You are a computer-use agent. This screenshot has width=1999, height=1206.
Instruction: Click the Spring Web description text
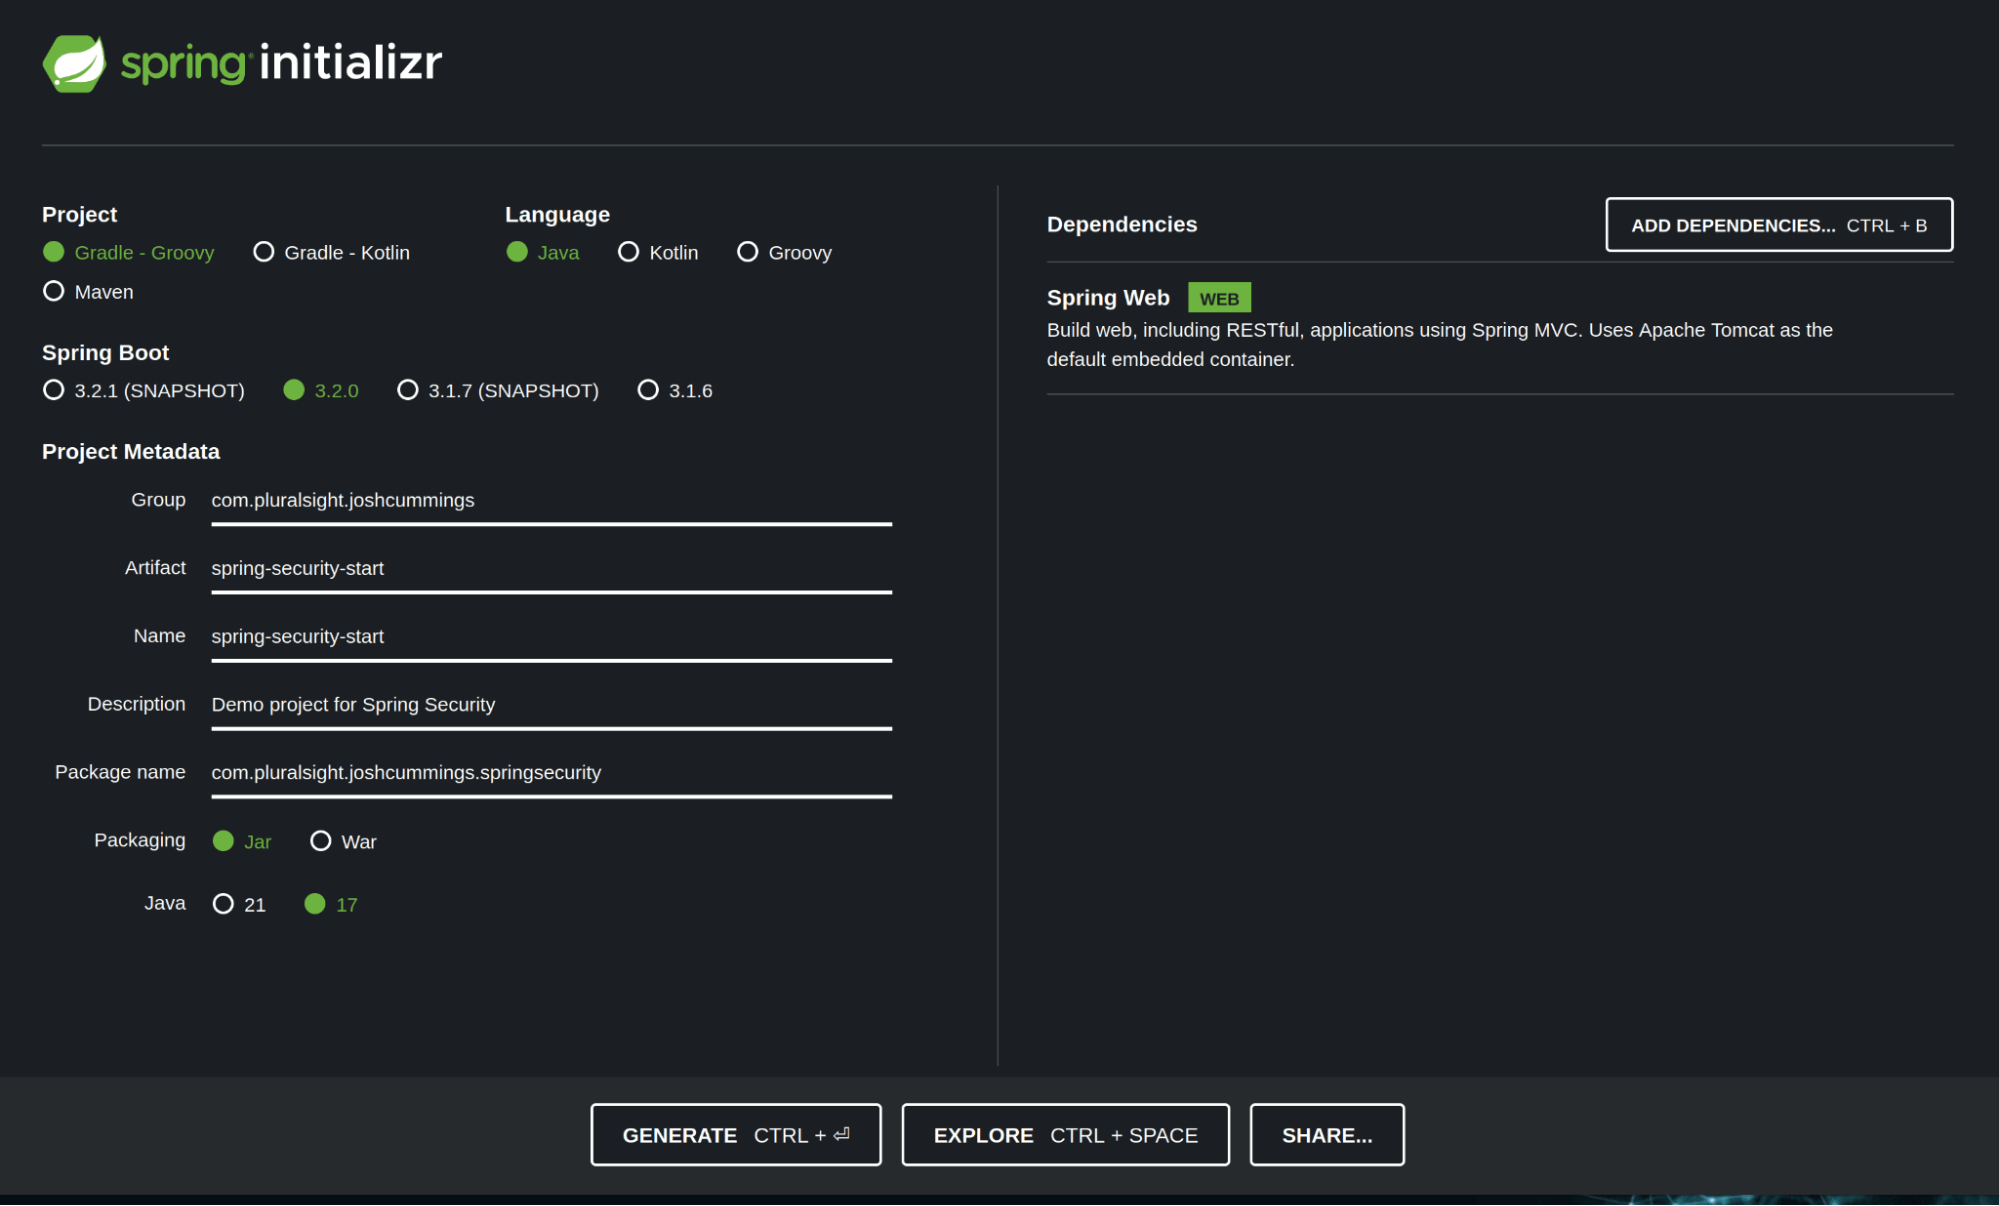(1440, 345)
